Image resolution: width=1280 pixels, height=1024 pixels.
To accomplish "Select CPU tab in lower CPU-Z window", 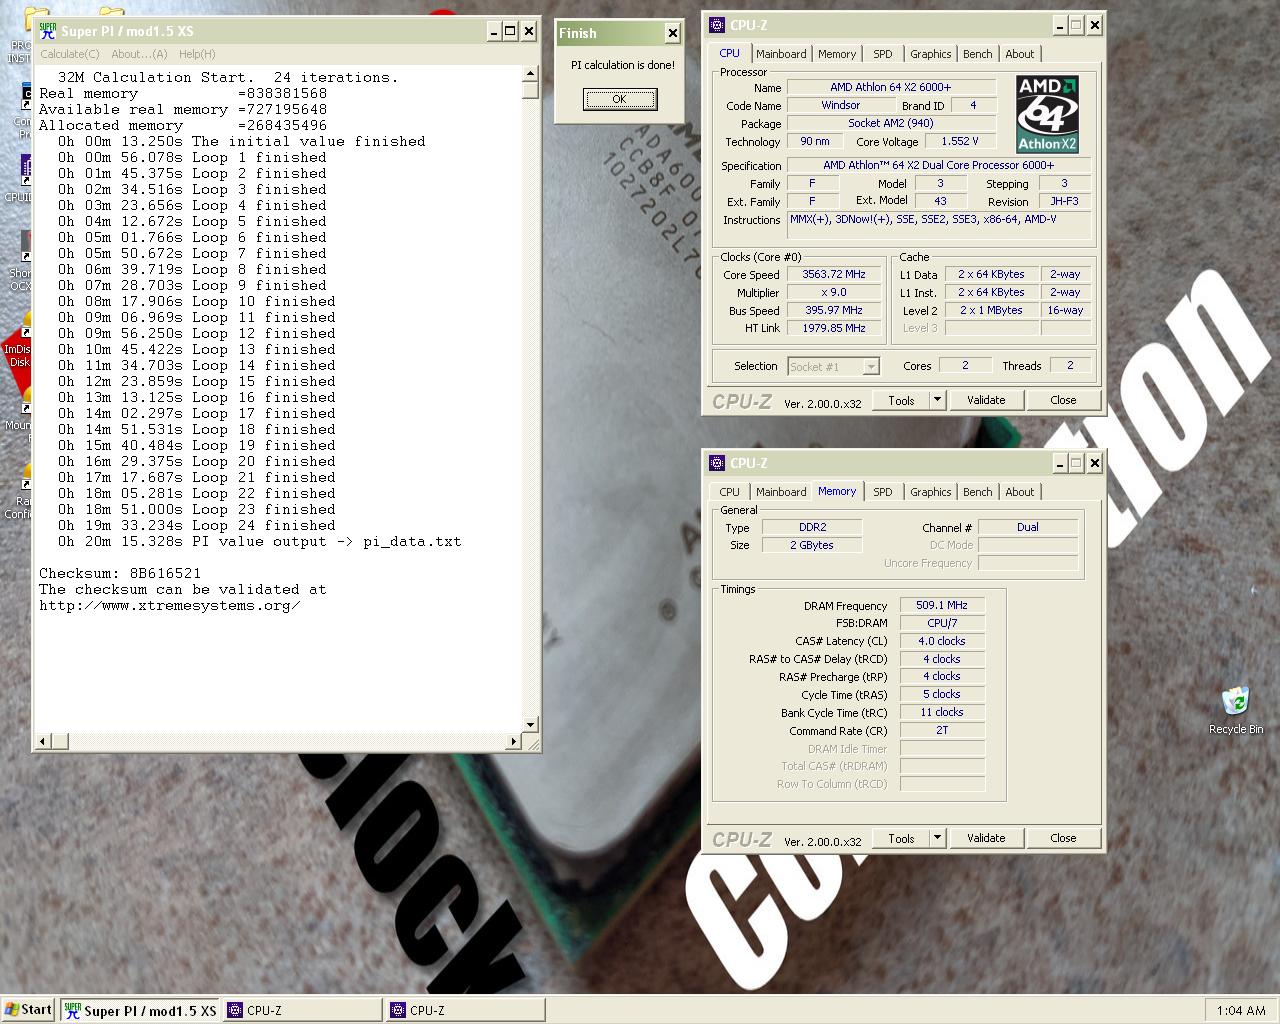I will click(730, 492).
